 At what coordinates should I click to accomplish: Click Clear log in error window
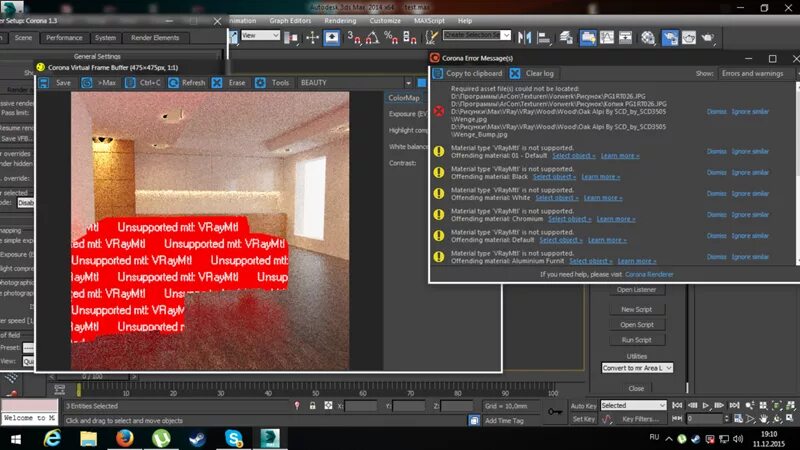pyautogui.click(x=532, y=73)
